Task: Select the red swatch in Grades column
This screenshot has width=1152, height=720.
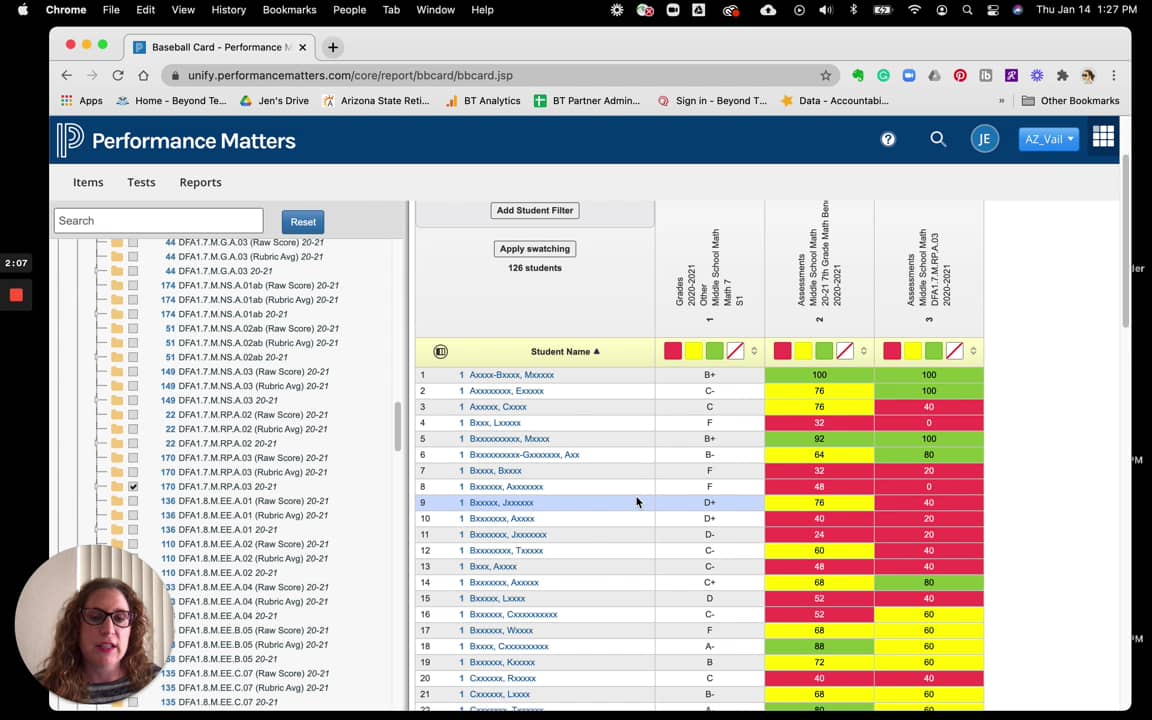Action: 673,351
